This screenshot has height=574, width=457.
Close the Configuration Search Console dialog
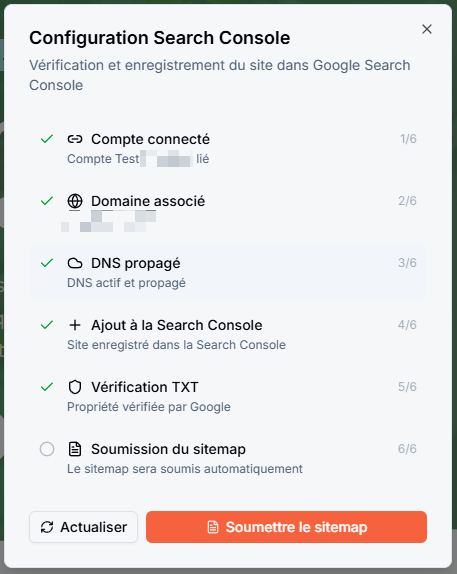point(427,29)
